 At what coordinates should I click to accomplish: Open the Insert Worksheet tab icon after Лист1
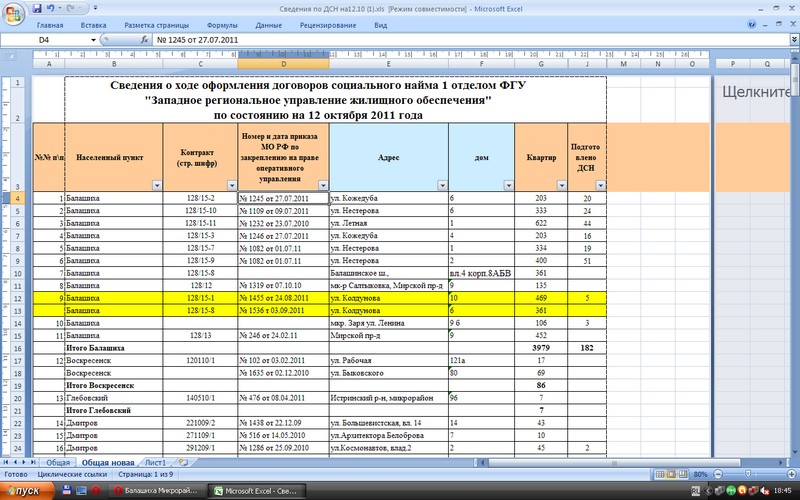coord(182,463)
